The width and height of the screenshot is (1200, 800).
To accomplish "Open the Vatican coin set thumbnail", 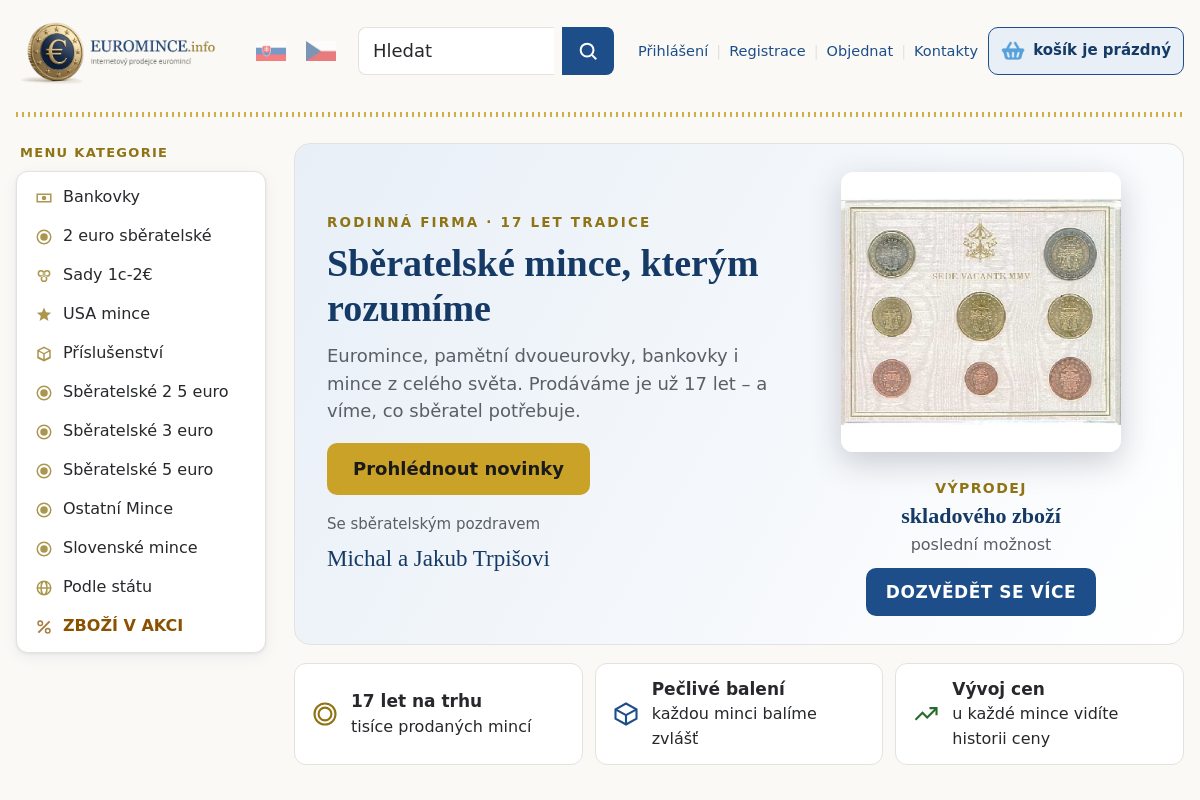I will [981, 312].
